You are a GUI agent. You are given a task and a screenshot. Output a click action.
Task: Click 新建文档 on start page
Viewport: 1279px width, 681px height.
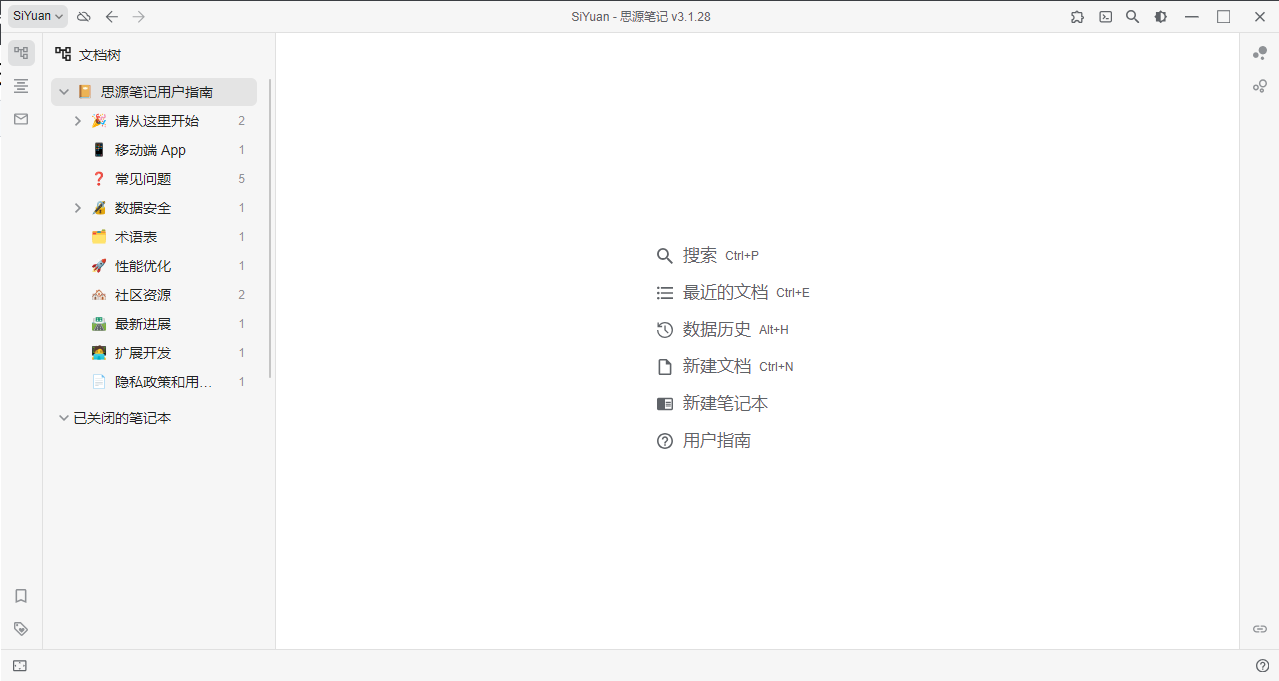click(724, 366)
